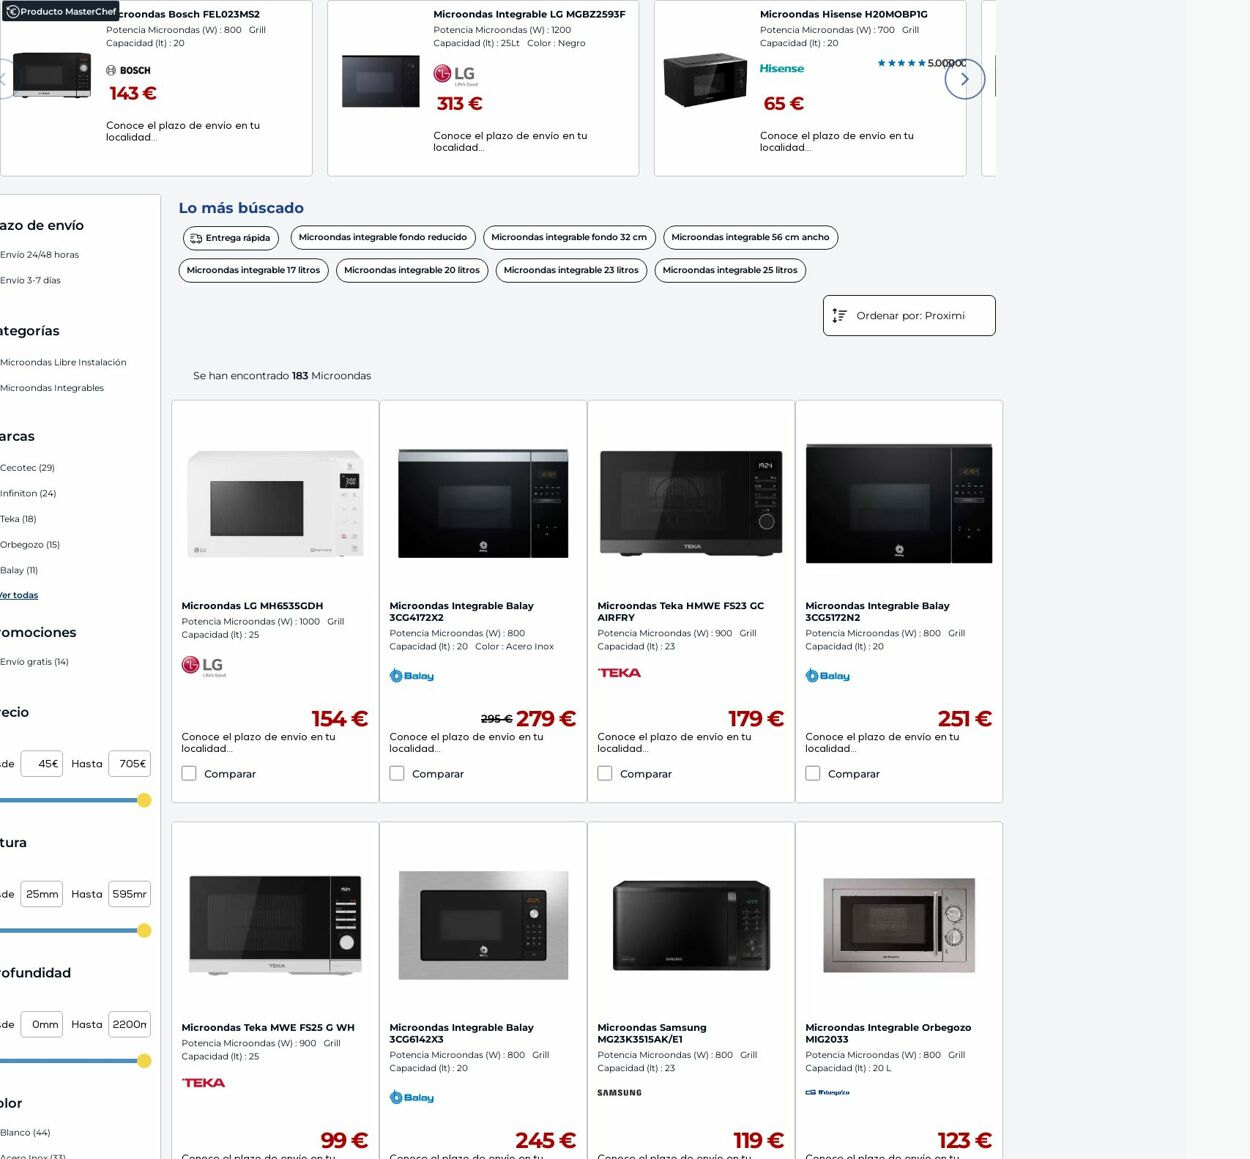Open Microondas Integrables category
Screen dimensions: 1250x1159
[x=52, y=388]
